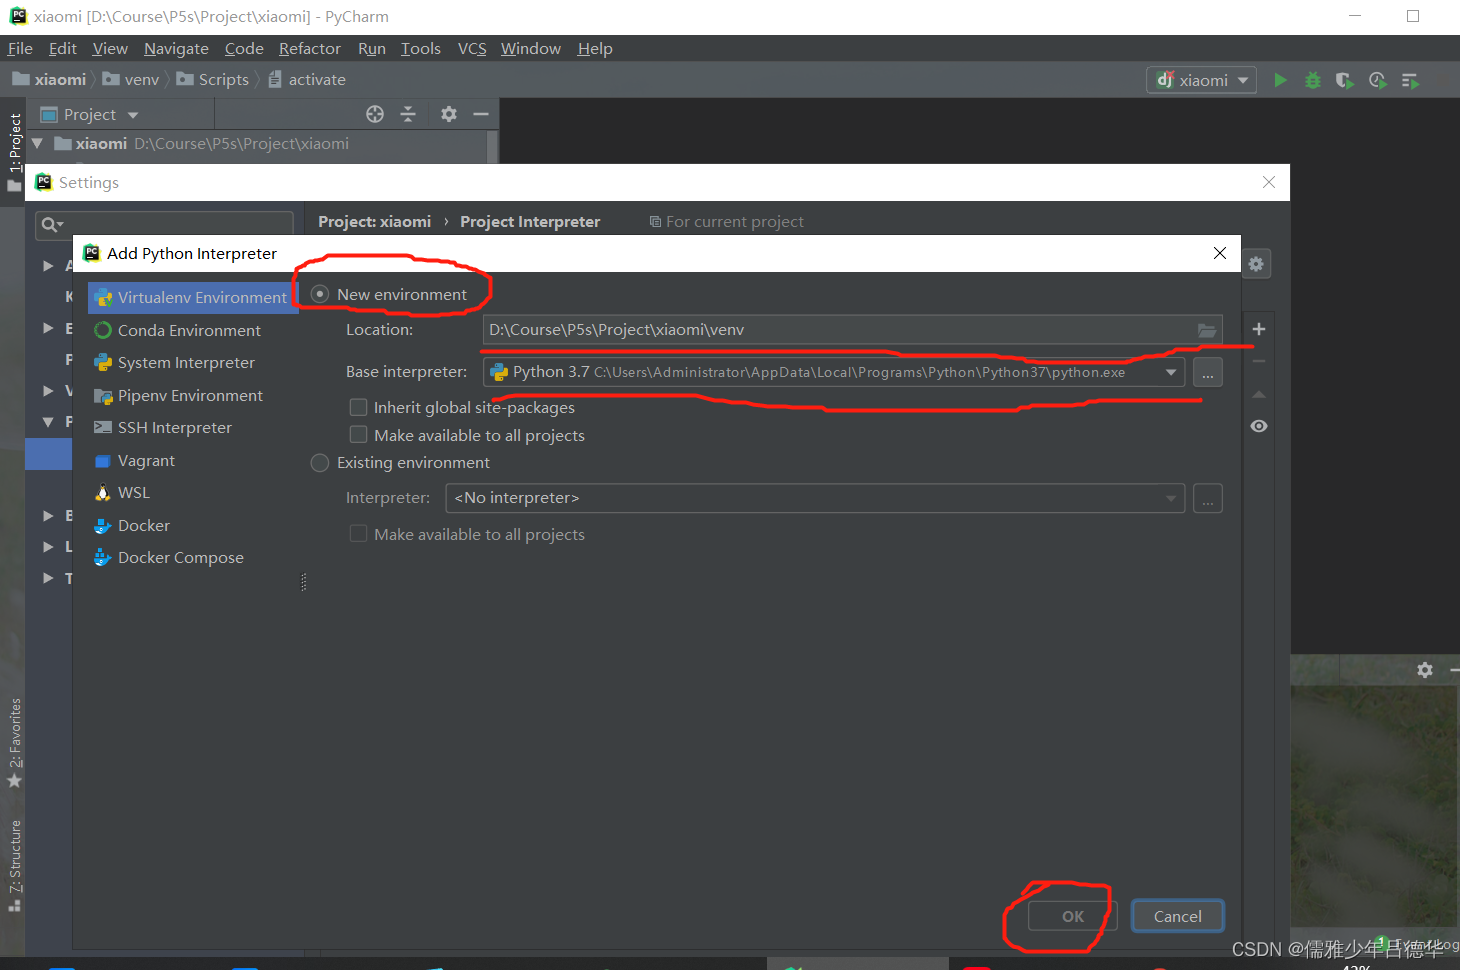1460x970 pixels.
Task: Open the Tools menu
Action: 421,48
